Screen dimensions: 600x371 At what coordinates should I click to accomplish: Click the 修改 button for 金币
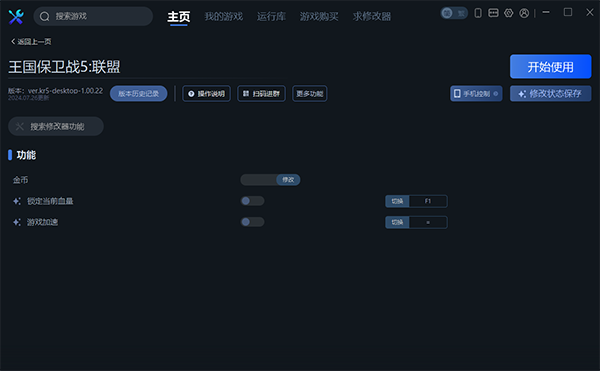(x=288, y=180)
